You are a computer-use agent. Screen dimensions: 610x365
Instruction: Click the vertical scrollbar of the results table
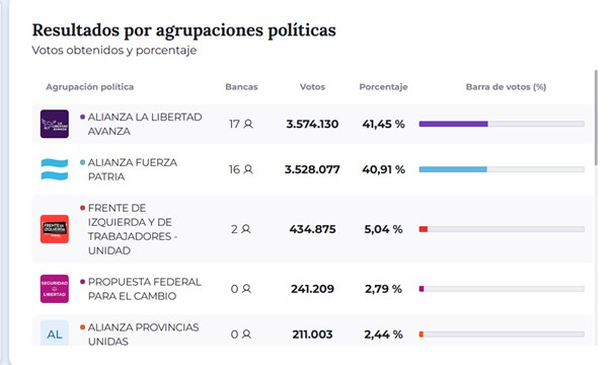[x=596, y=118]
